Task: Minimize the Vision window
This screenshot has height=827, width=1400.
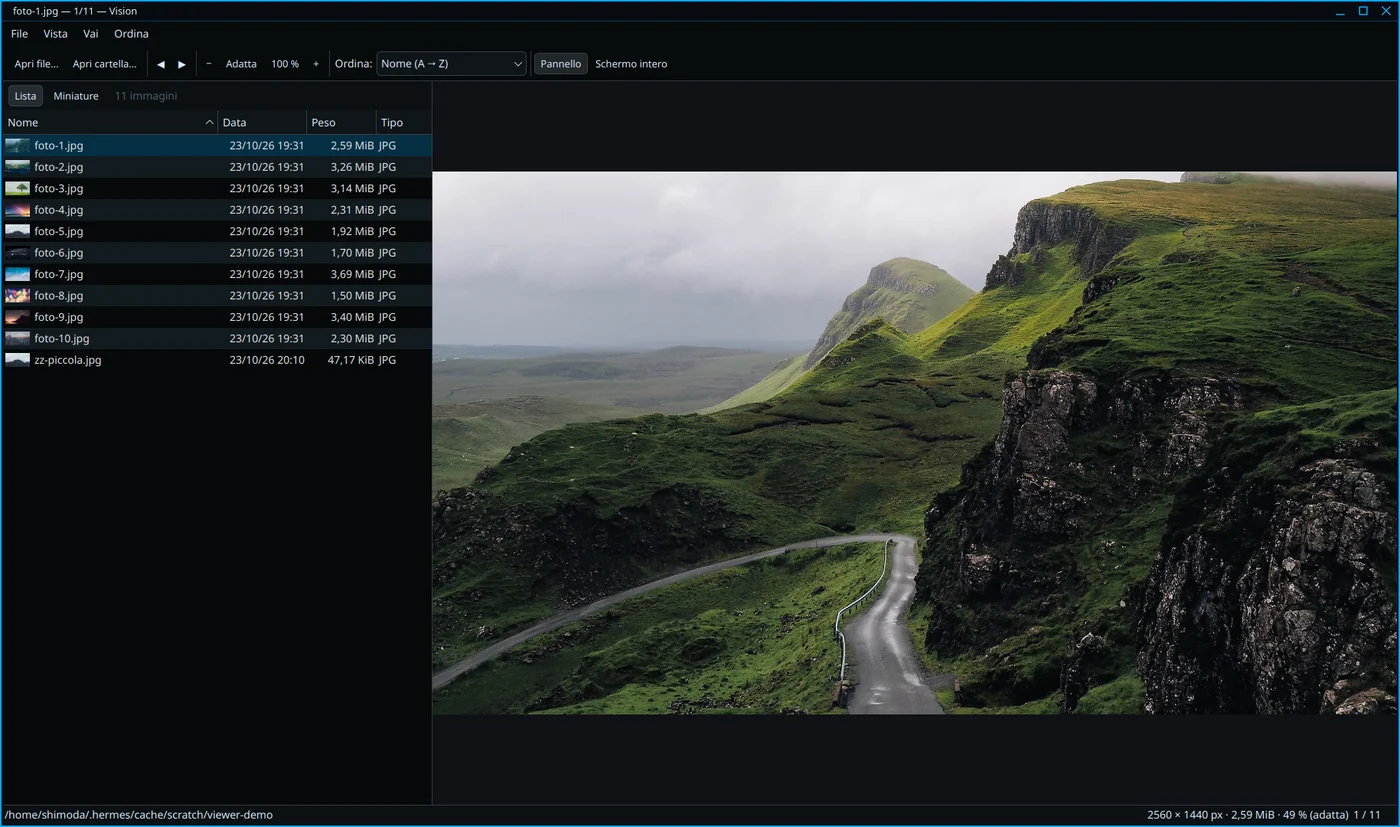Action: click(1342, 11)
